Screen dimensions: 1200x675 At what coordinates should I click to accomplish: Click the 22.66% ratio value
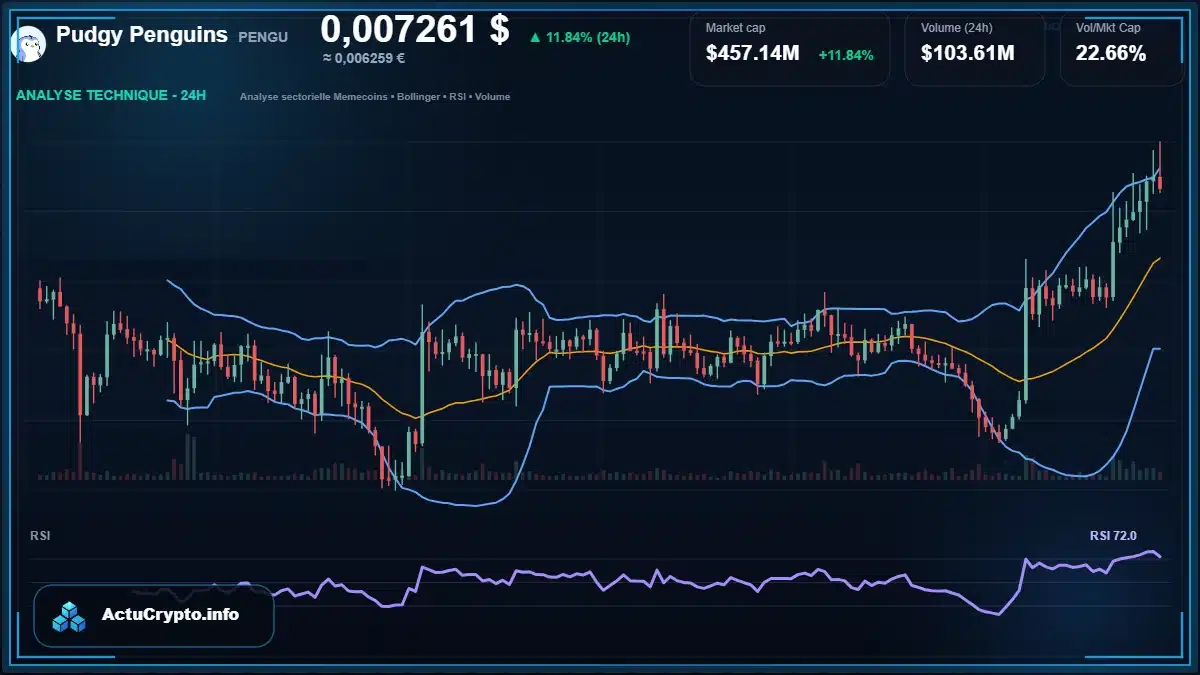(x=1111, y=54)
